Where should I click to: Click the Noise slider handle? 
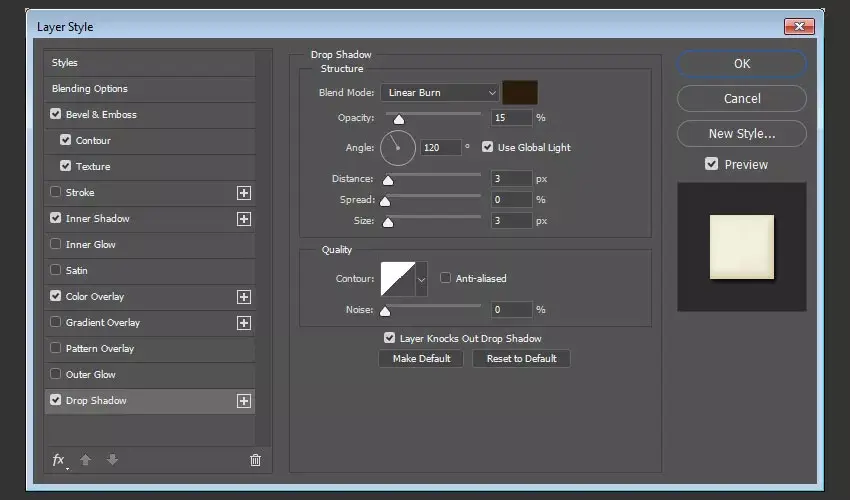(385, 311)
